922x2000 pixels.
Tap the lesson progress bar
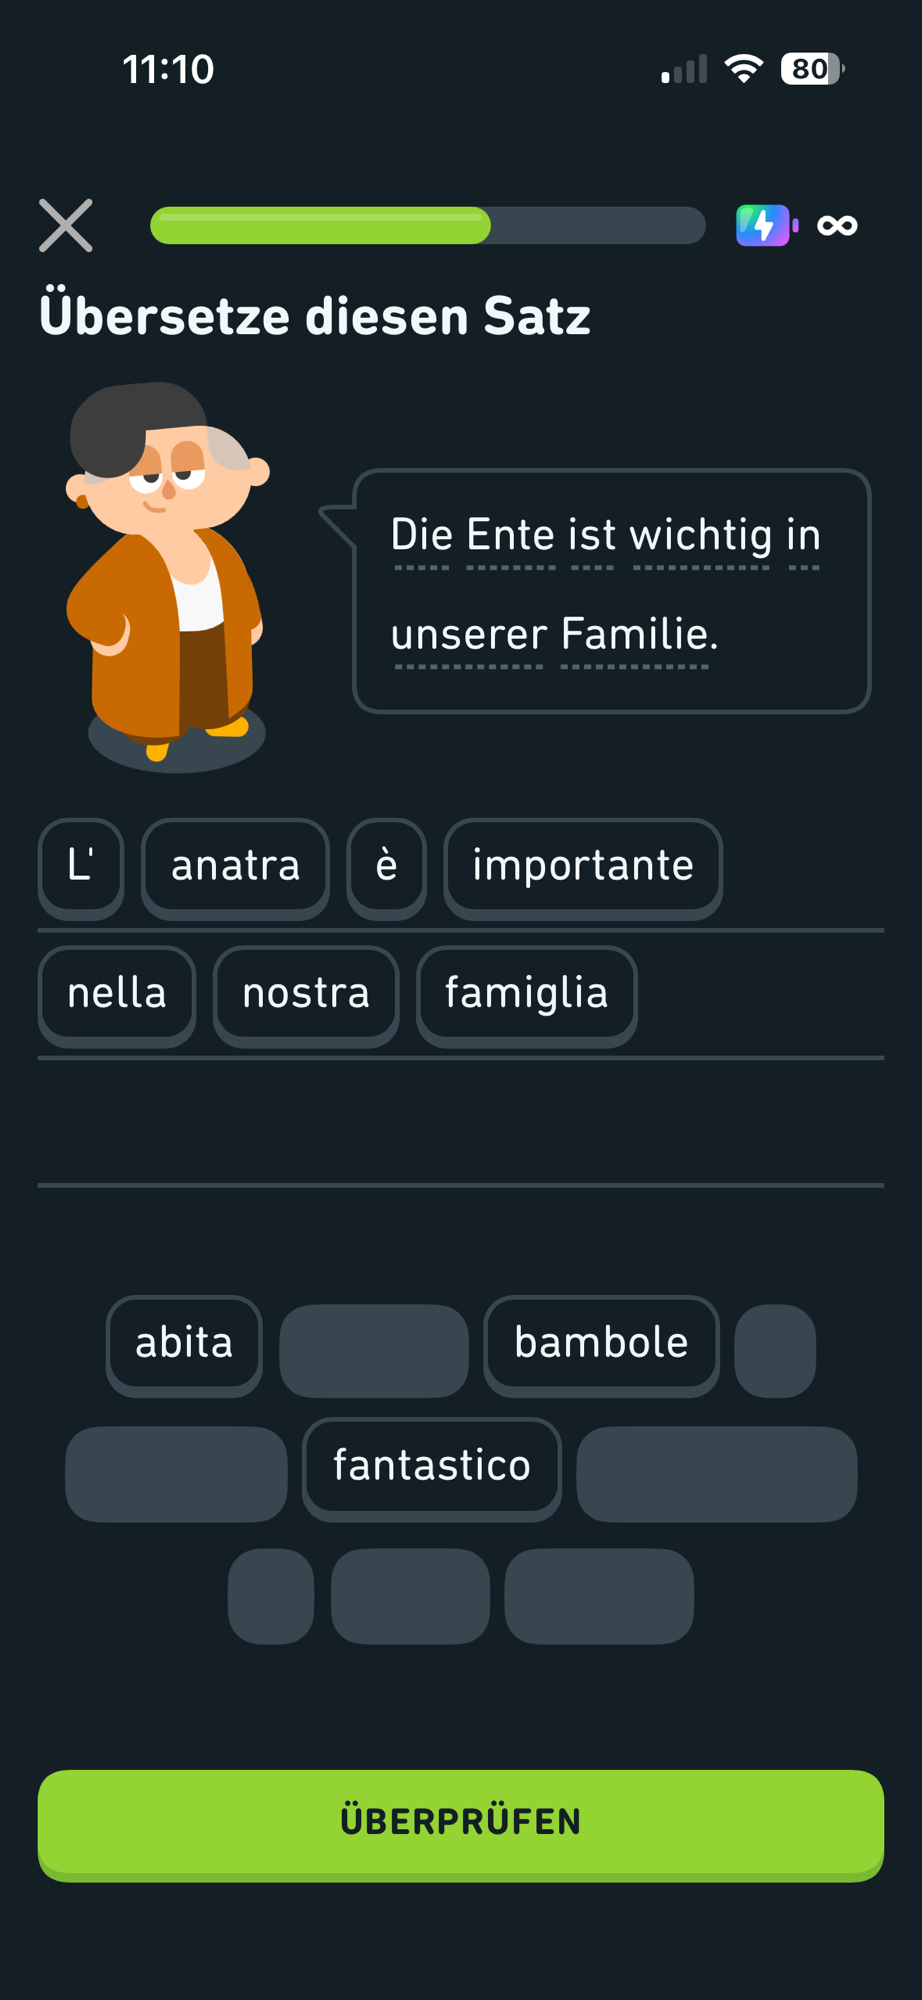click(x=427, y=225)
